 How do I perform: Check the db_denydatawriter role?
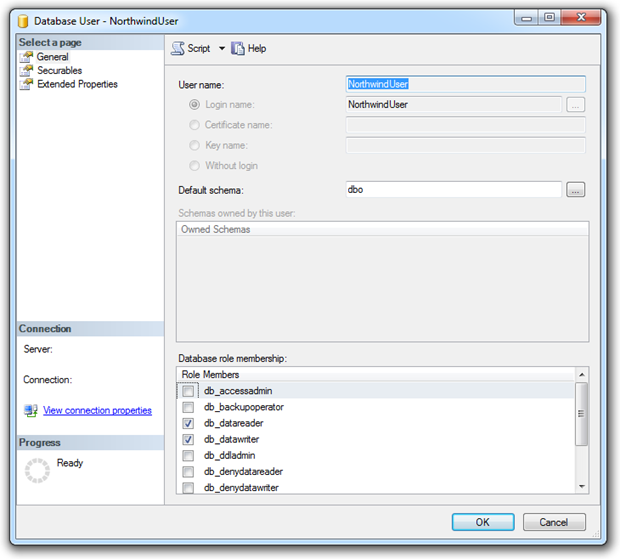[188, 488]
